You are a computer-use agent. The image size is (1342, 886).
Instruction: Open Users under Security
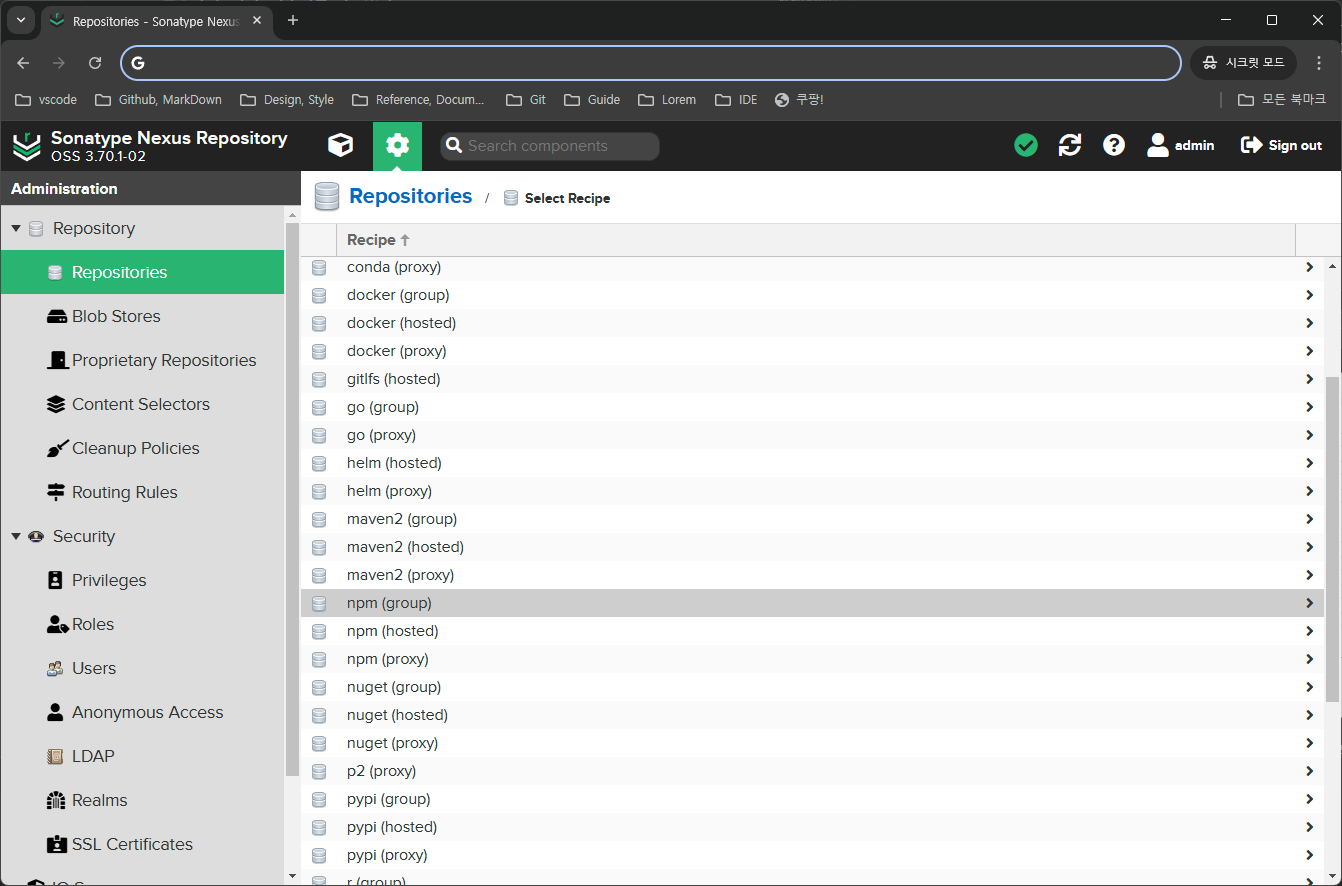(142, 668)
